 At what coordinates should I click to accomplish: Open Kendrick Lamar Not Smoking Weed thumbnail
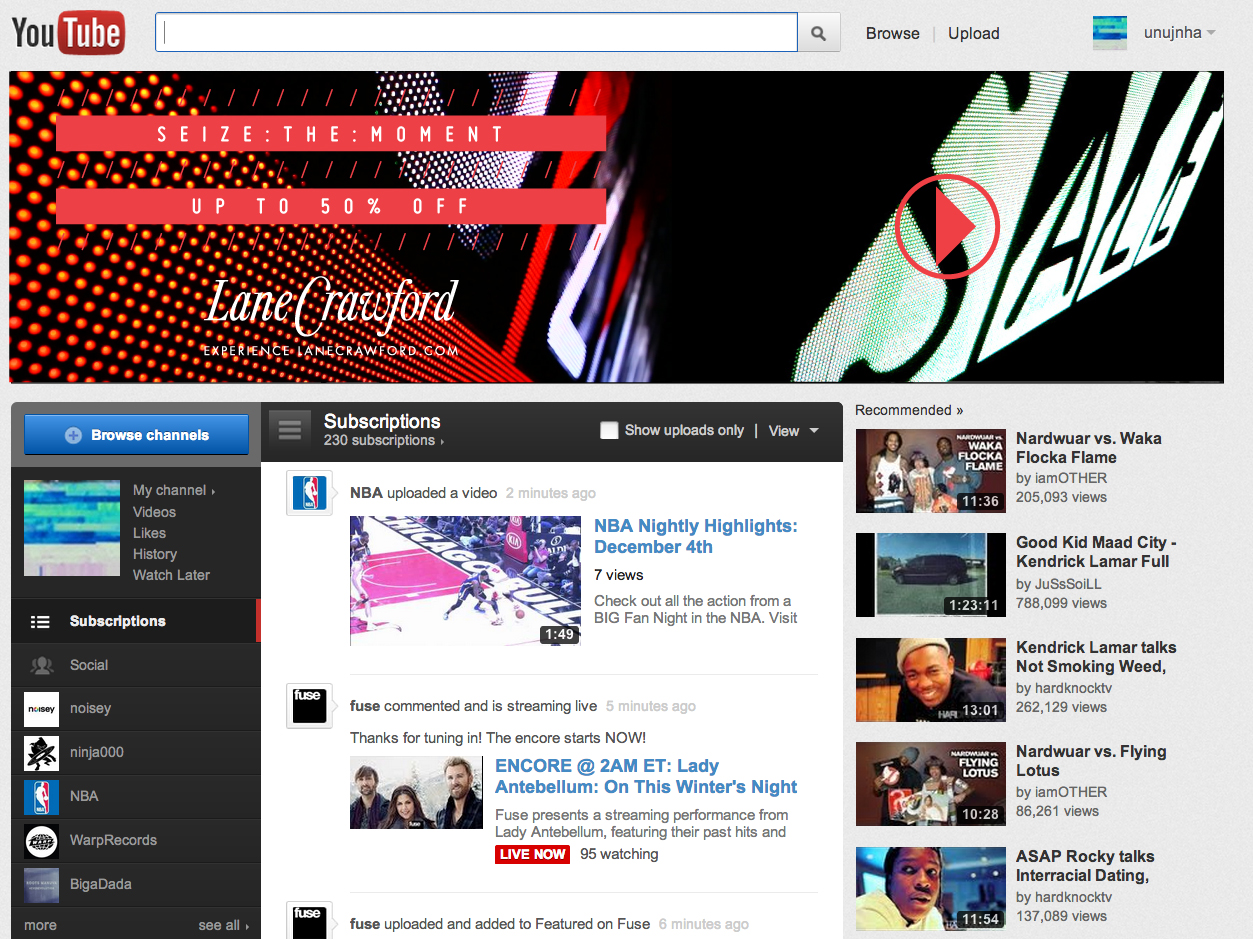click(x=931, y=680)
